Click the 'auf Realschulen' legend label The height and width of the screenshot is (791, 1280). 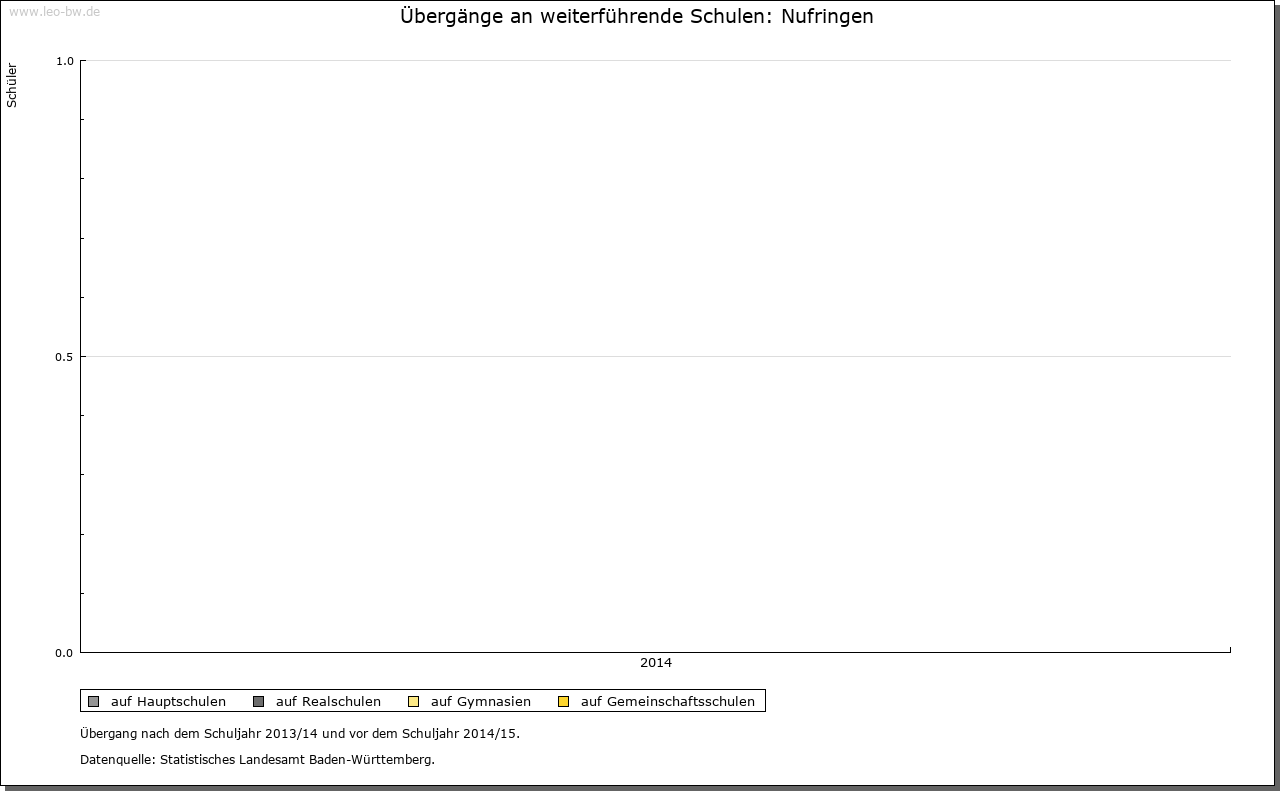click(328, 701)
